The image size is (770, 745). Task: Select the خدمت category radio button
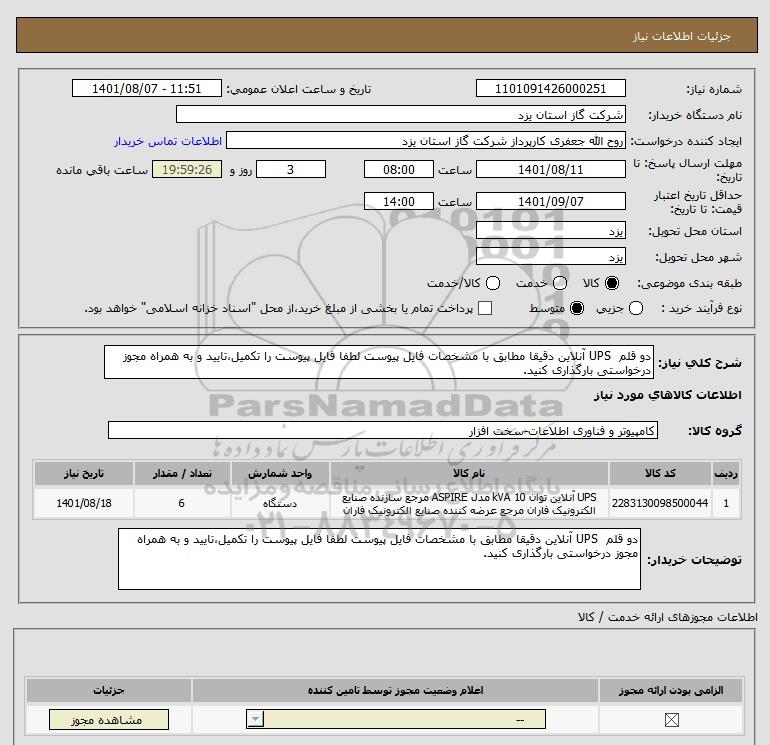click(560, 283)
